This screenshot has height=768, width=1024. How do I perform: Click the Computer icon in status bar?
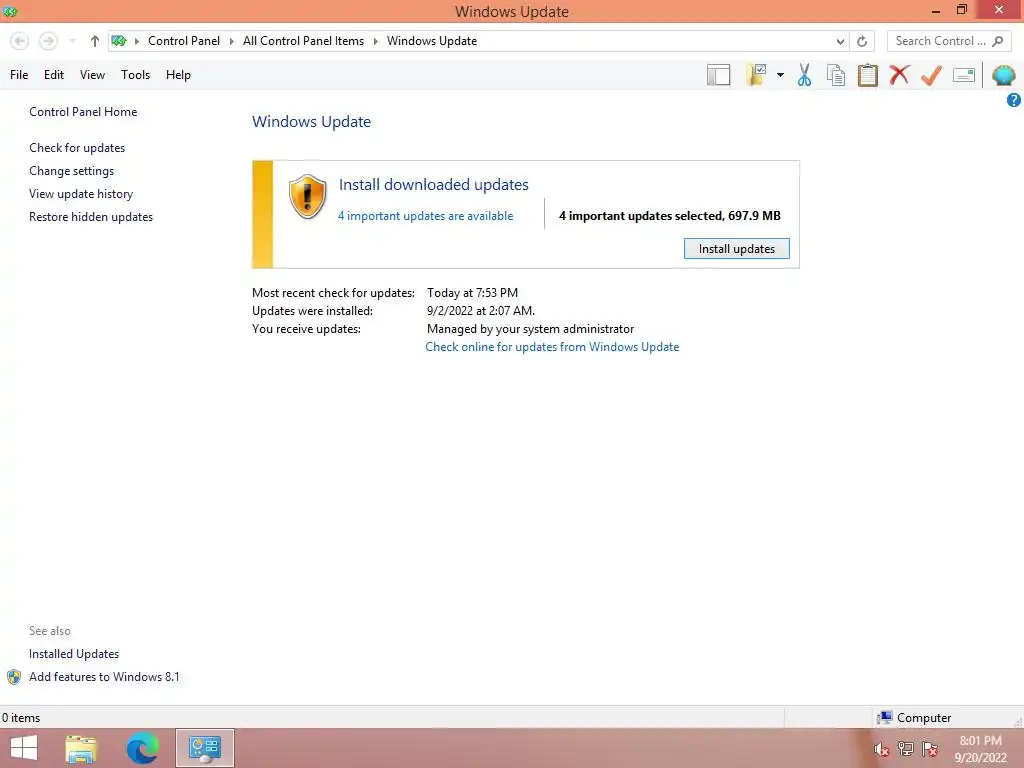(x=885, y=718)
